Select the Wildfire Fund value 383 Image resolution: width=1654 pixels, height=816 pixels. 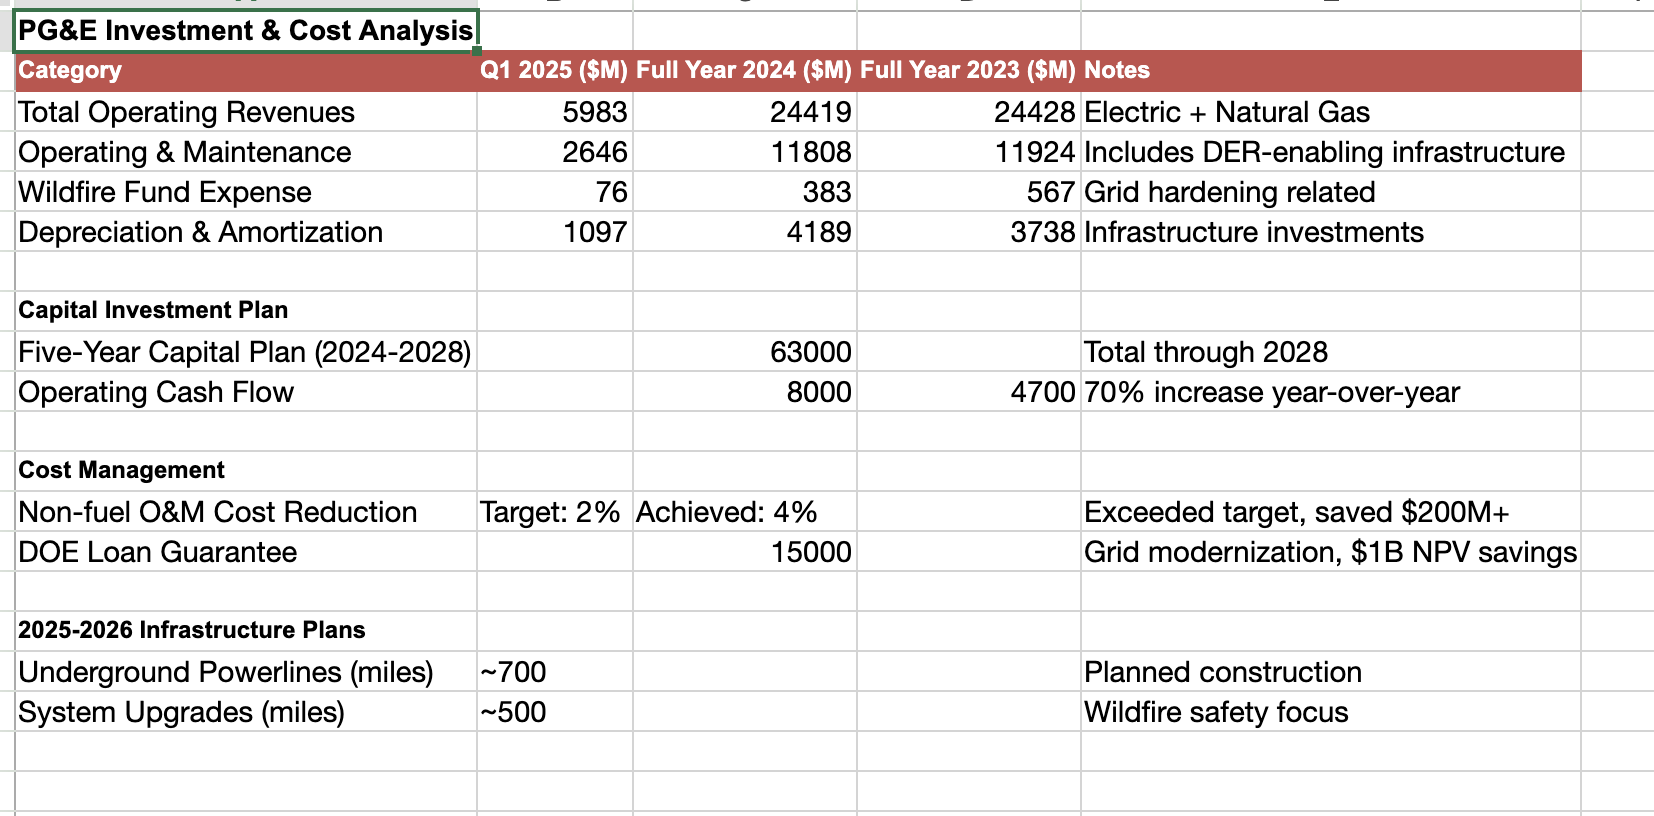click(x=827, y=192)
